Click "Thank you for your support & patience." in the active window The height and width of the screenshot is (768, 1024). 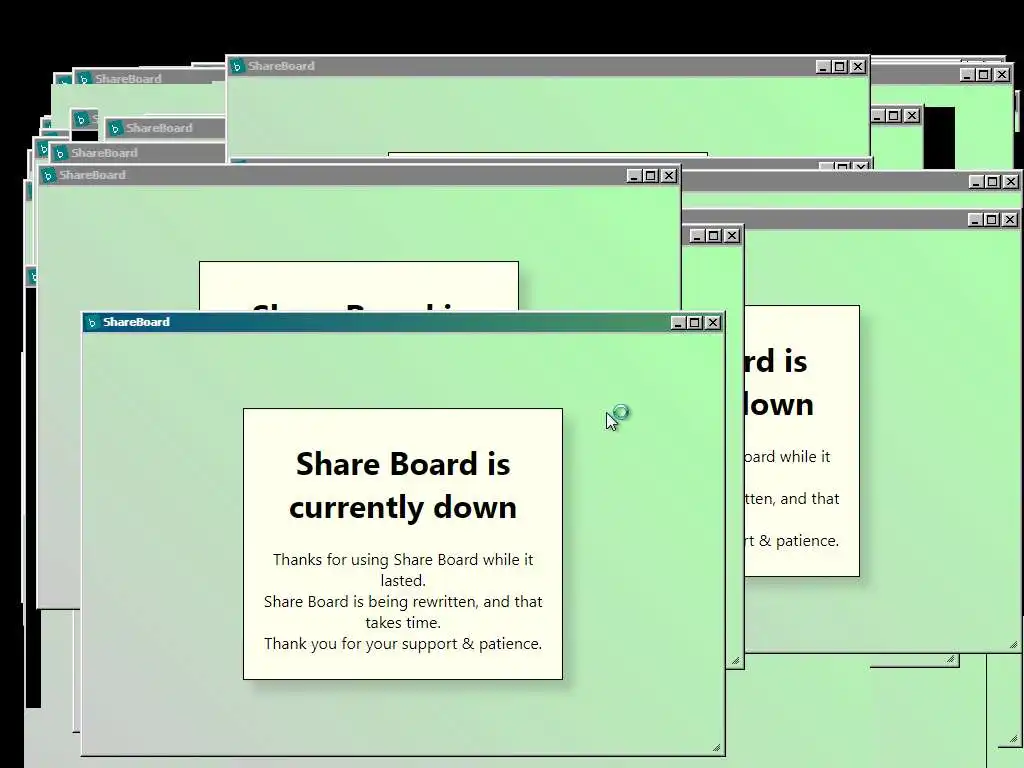pos(403,644)
